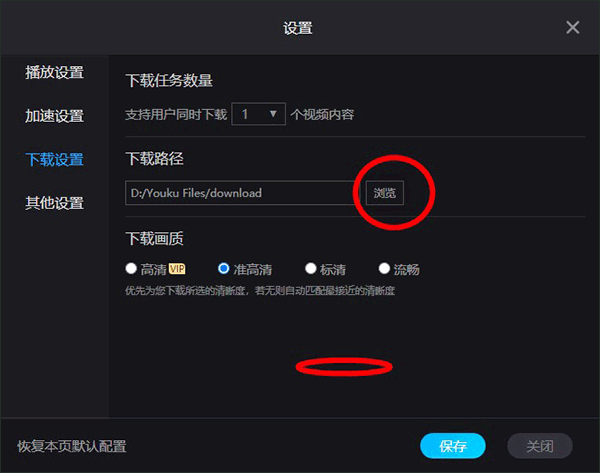The height and width of the screenshot is (473, 600).
Task: Click the VIP badge beside 高清
Action: [x=177, y=269]
